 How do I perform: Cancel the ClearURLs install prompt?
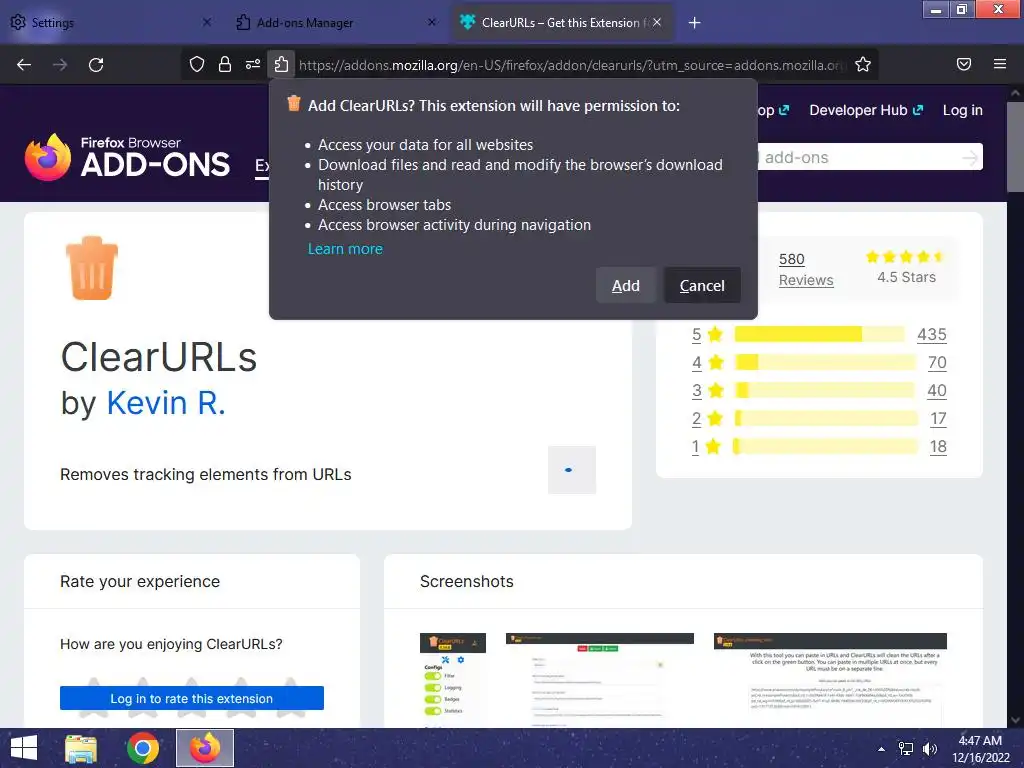(x=702, y=285)
